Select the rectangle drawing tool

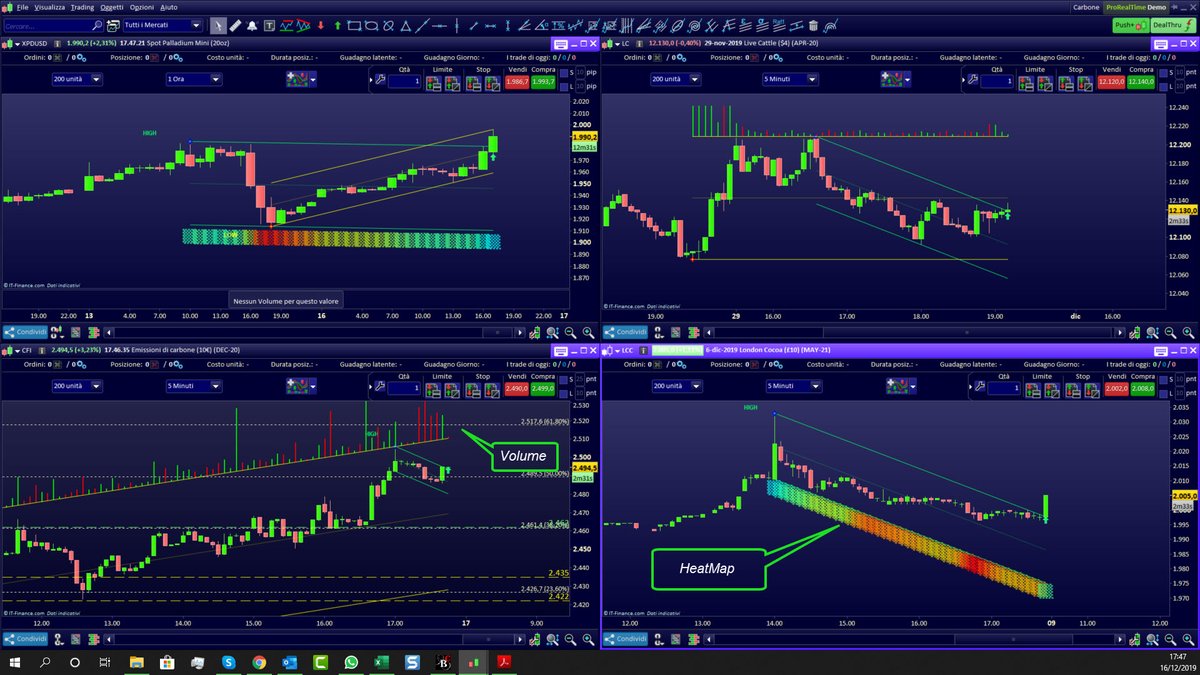354,25
